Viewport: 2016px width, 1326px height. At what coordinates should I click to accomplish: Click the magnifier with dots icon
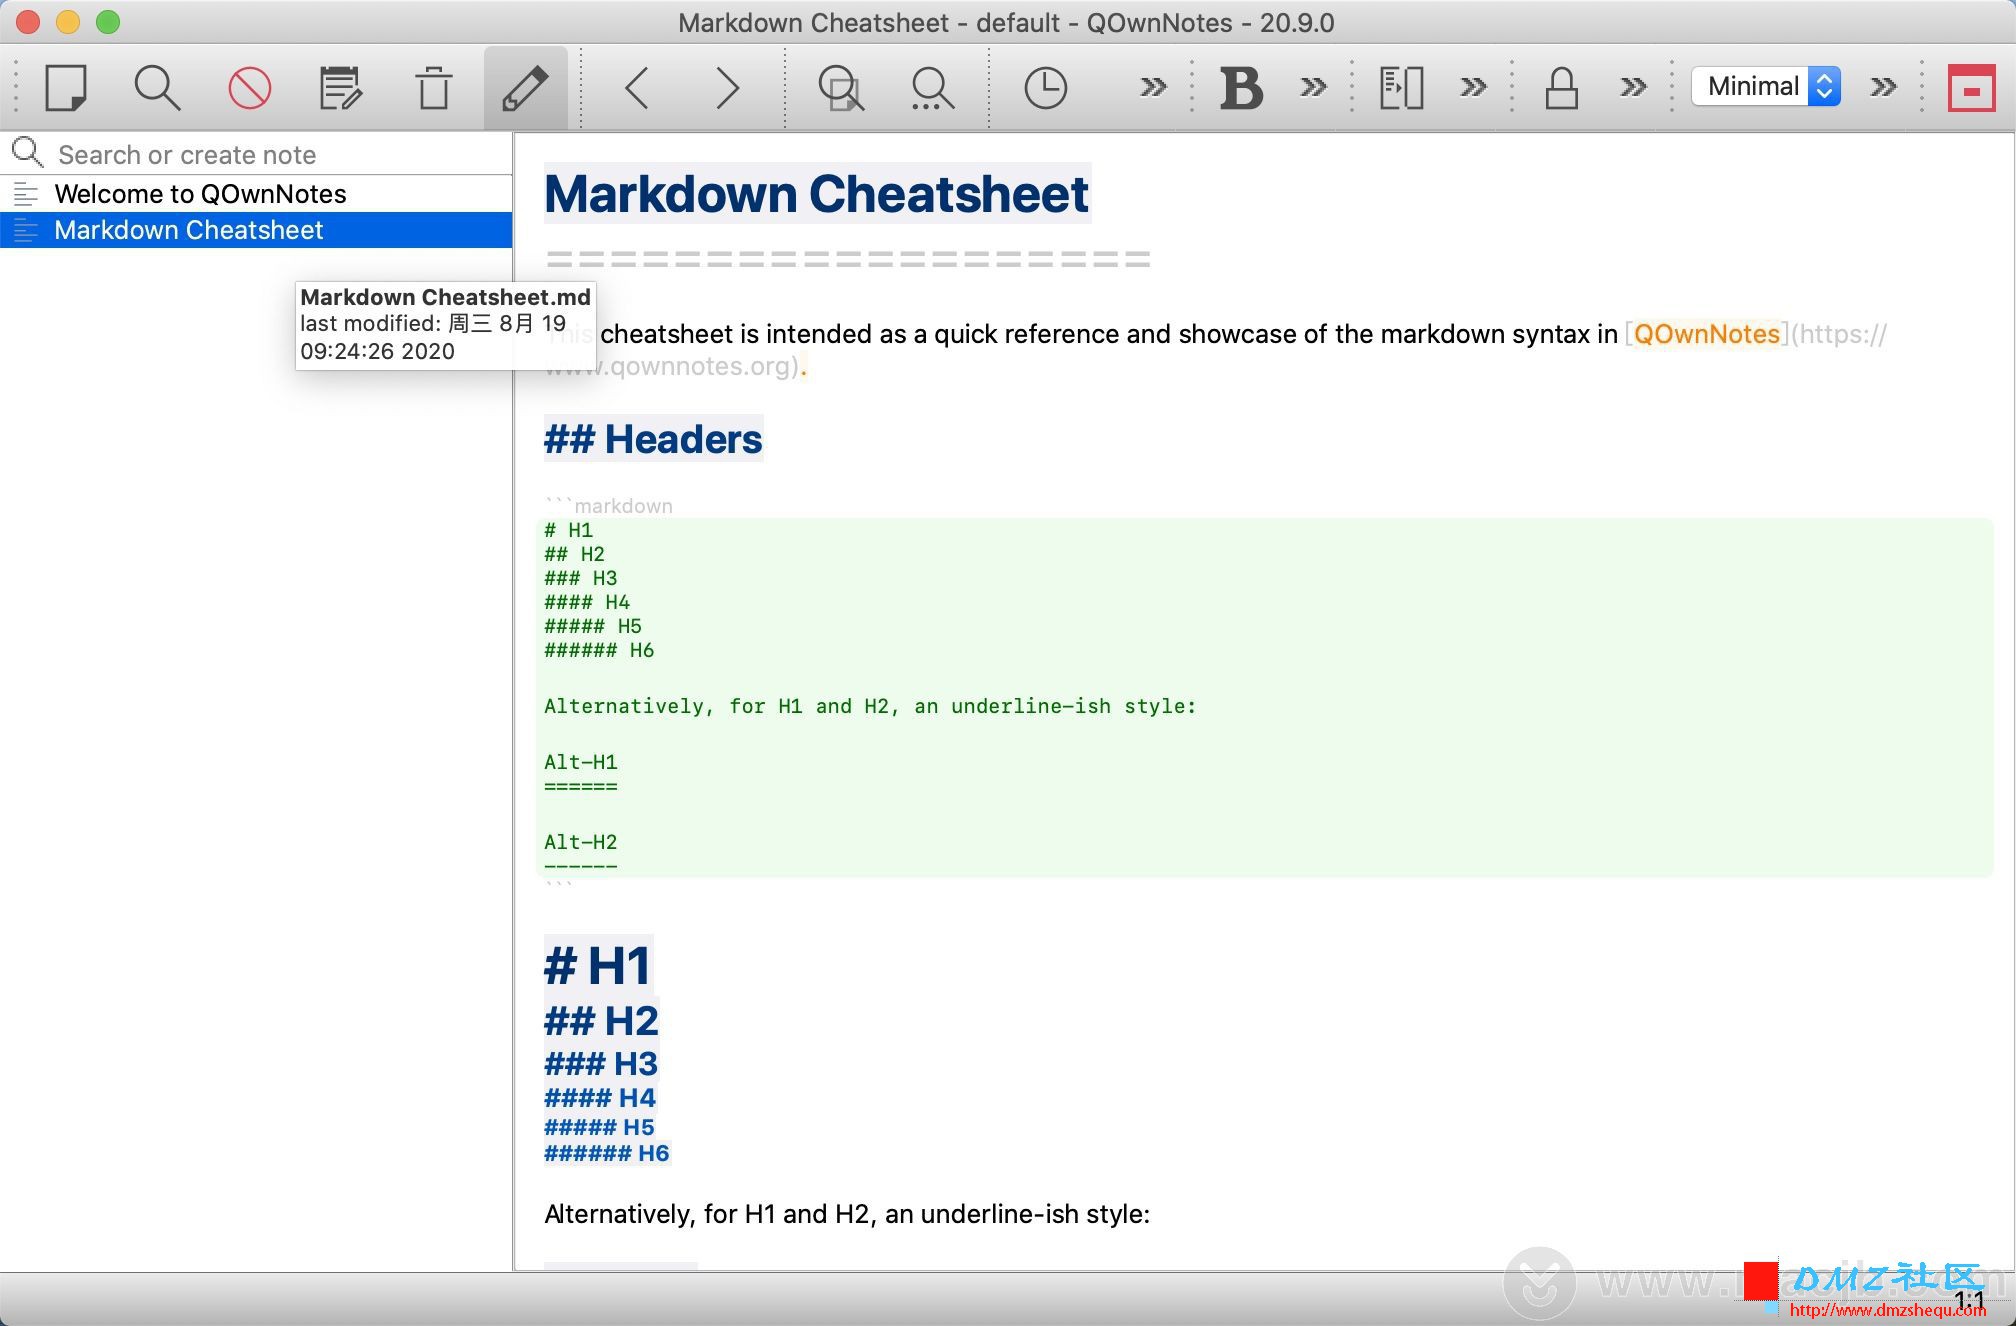pyautogui.click(x=932, y=87)
